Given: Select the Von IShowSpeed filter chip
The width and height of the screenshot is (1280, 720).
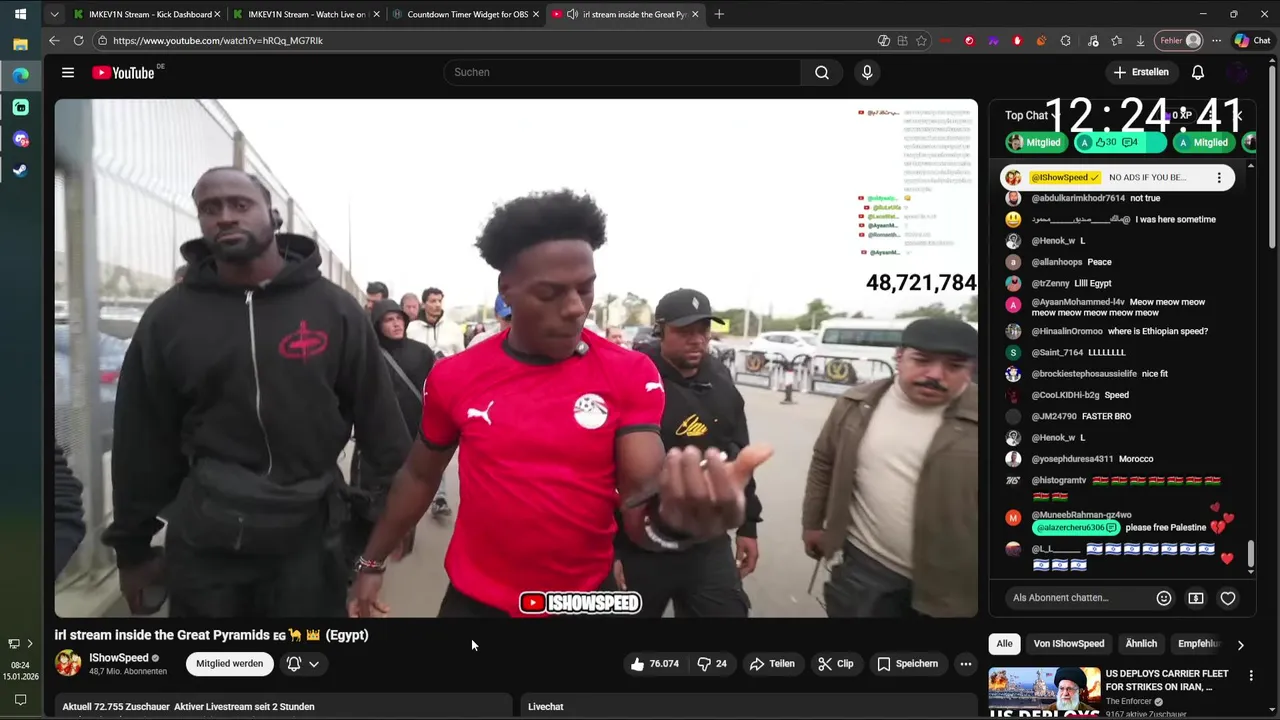Looking at the screenshot, I should point(1069,644).
